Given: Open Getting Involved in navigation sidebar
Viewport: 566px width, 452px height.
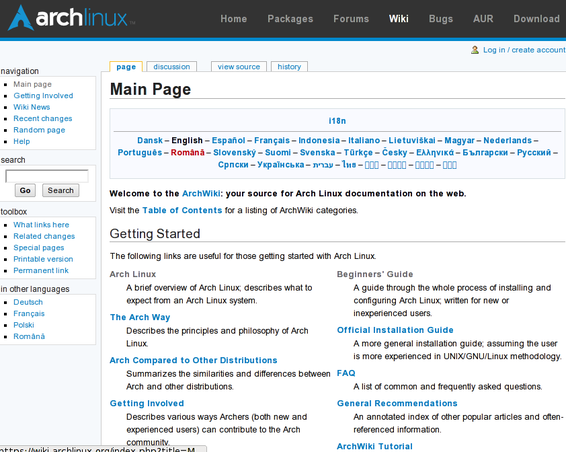Looking at the screenshot, I should coord(43,96).
